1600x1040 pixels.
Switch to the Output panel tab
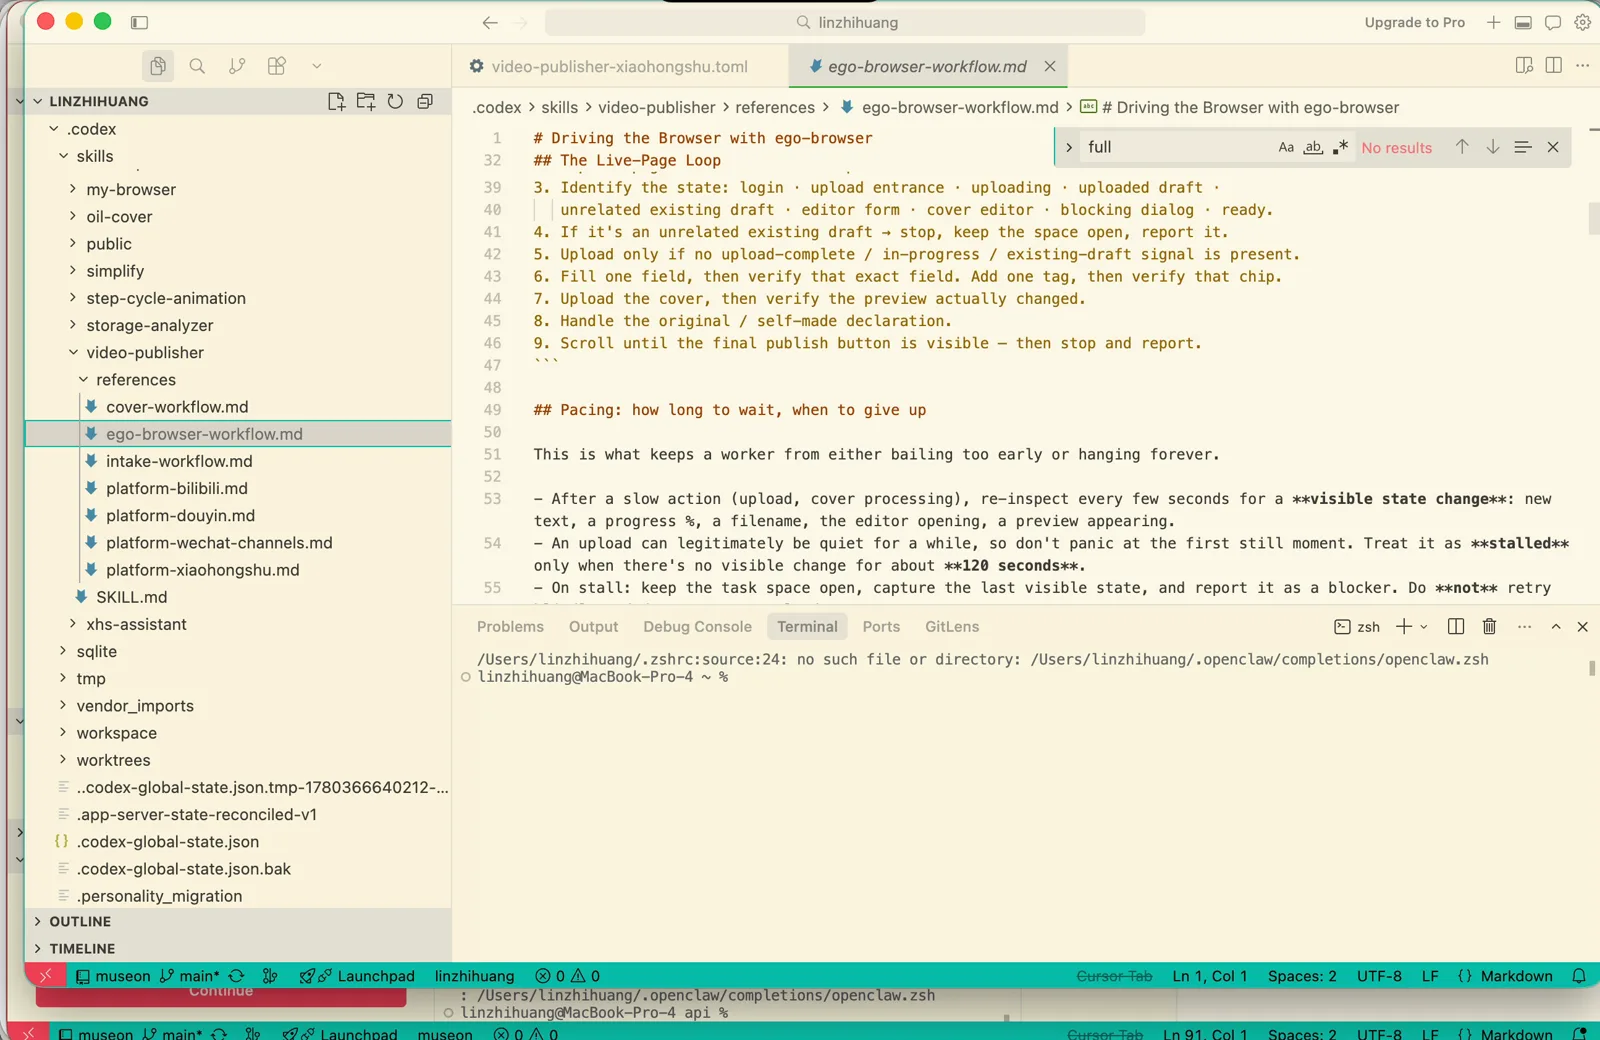coord(593,627)
